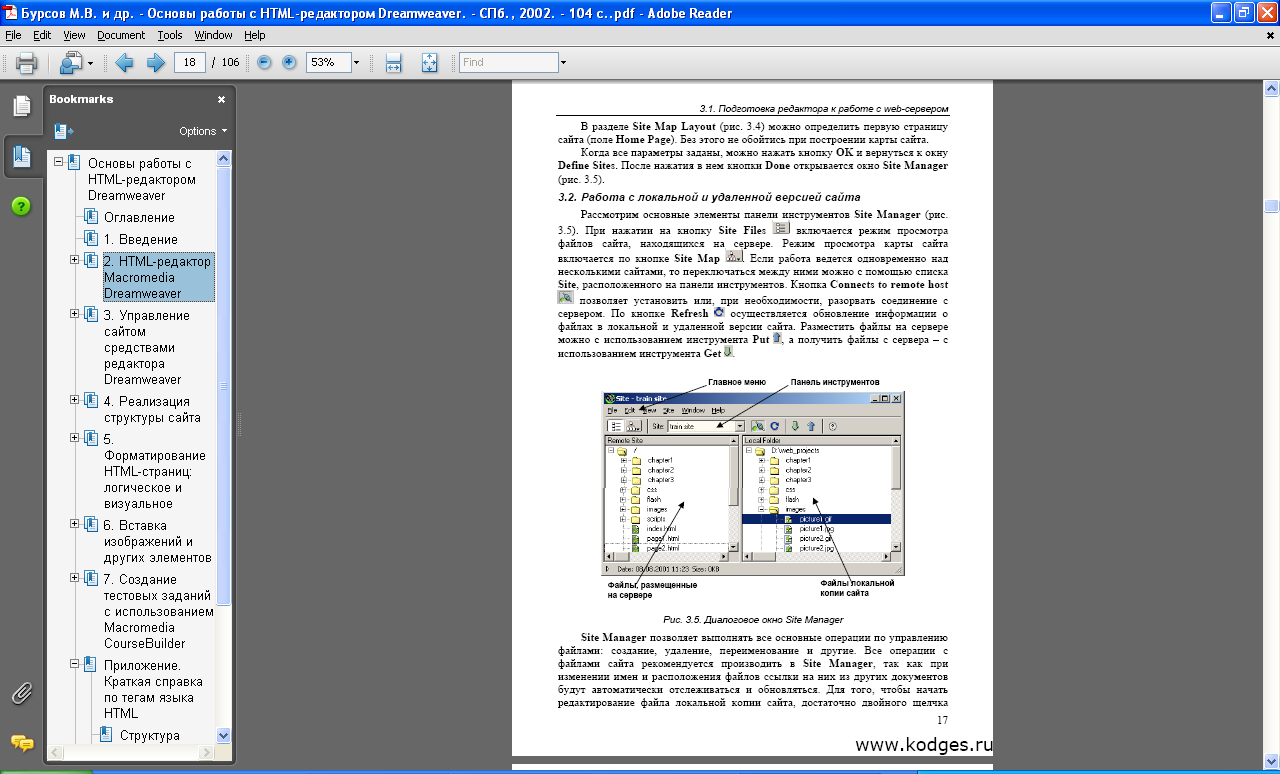Open the Pages panel icon in the sidebar
This screenshot has width=1280, height=774.
point(21,106)
